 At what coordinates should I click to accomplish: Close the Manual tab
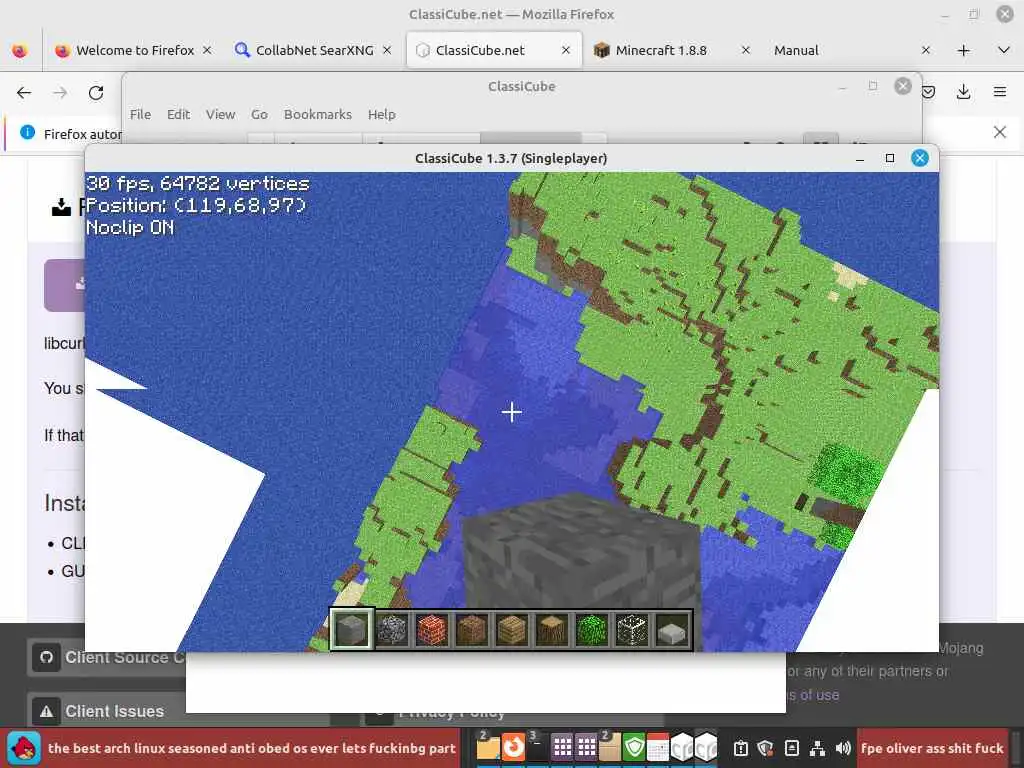coord(925,50)
